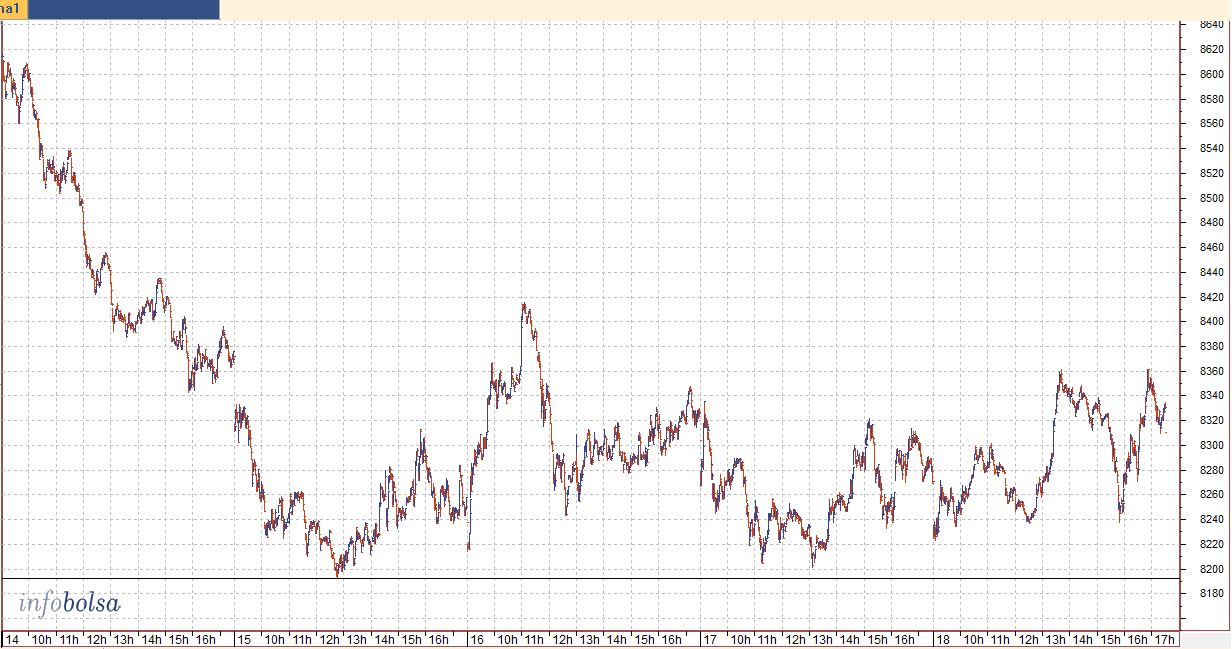The width and height of the screenshot is (1232, 649).
Task: Click the lowest price point on day 15
Action: 337,575
